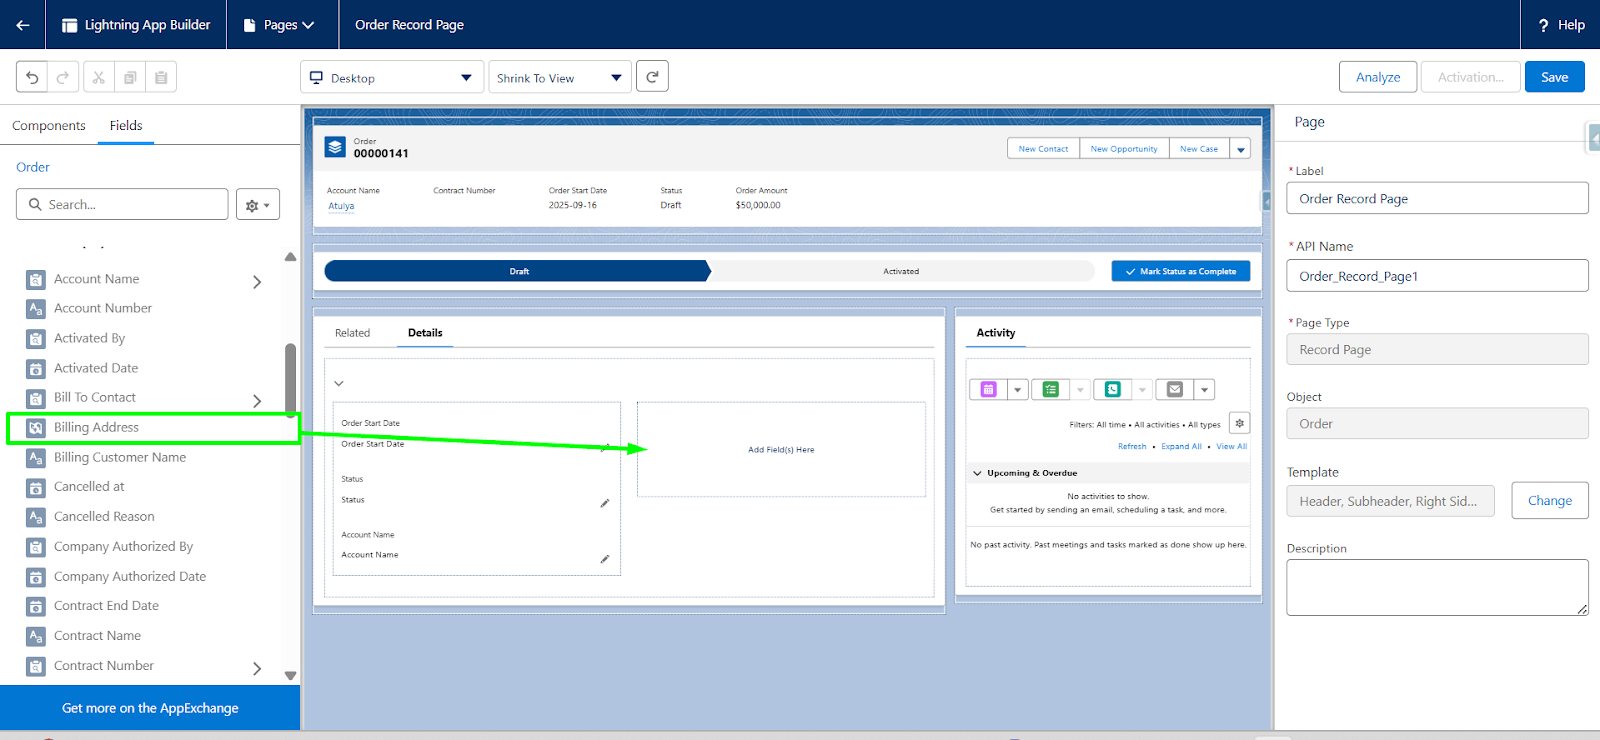Image resolution: width=1600 pixels, height=740 pixels.
Task: Click the paste clipboard icon
Action: (x=161, y=77)
